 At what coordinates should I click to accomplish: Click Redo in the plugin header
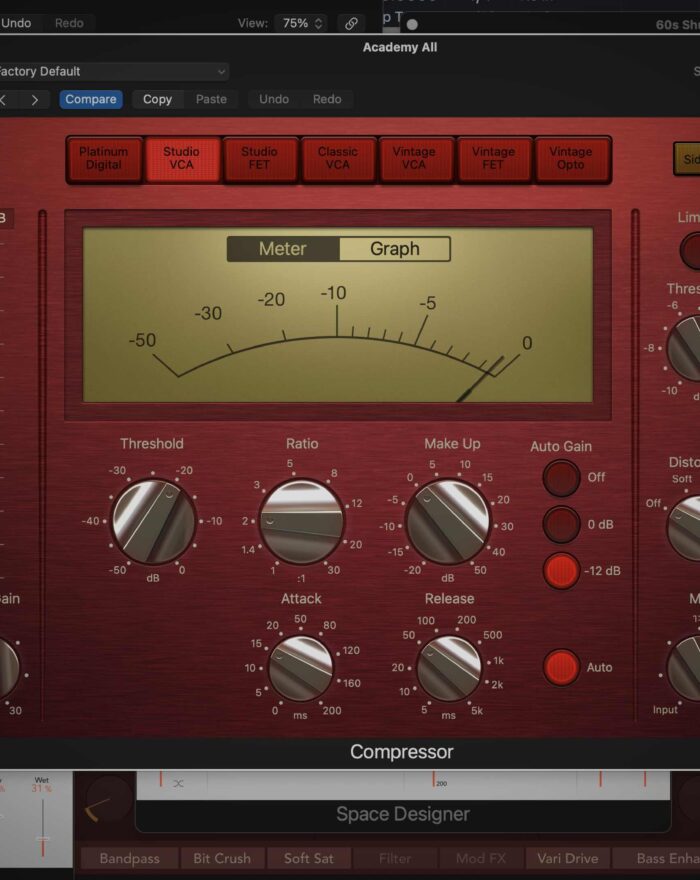coord(327,99)
